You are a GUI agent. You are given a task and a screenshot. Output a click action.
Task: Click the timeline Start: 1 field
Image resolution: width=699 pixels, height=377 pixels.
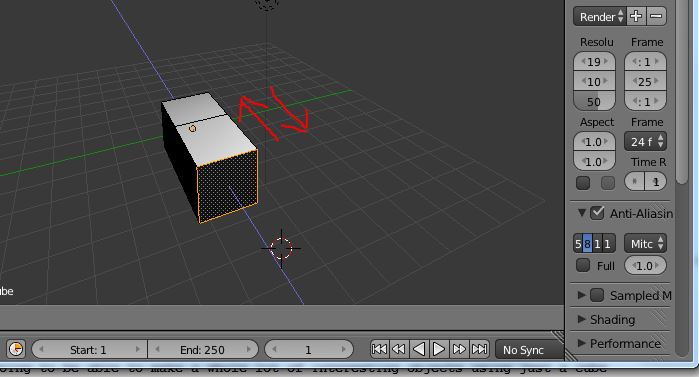pyautogui.click(x=89, y=349)
